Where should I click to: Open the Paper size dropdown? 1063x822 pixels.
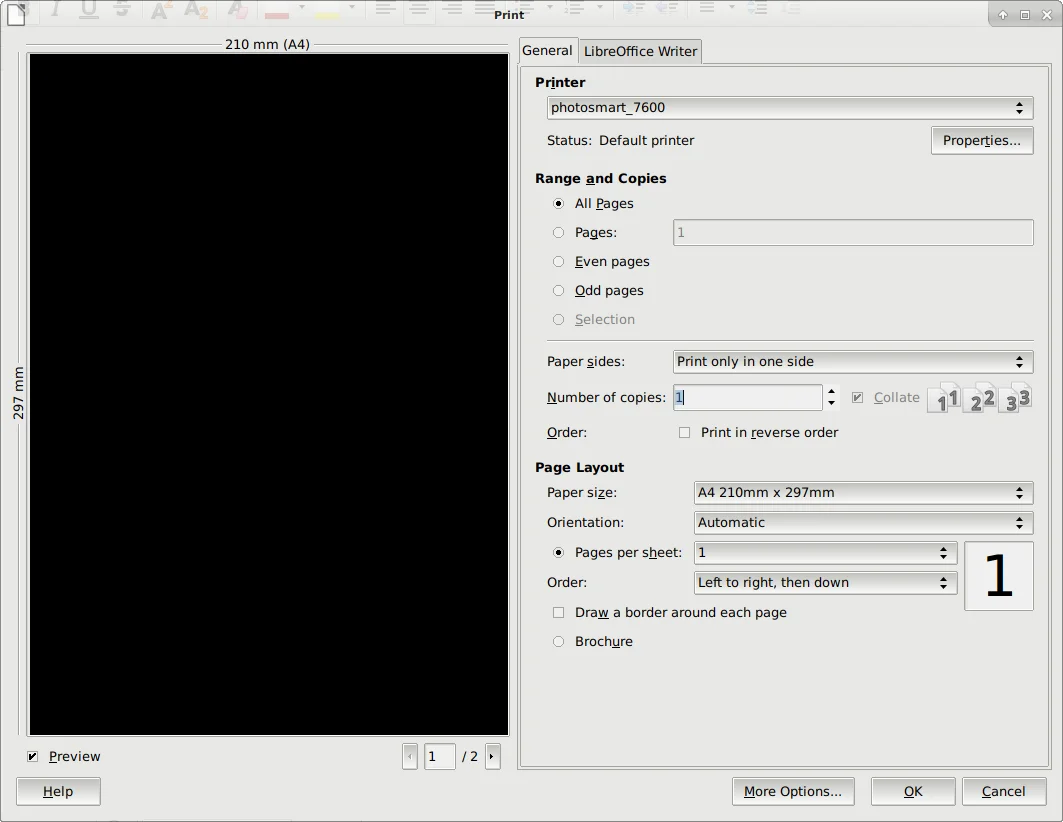coord(863,493)
